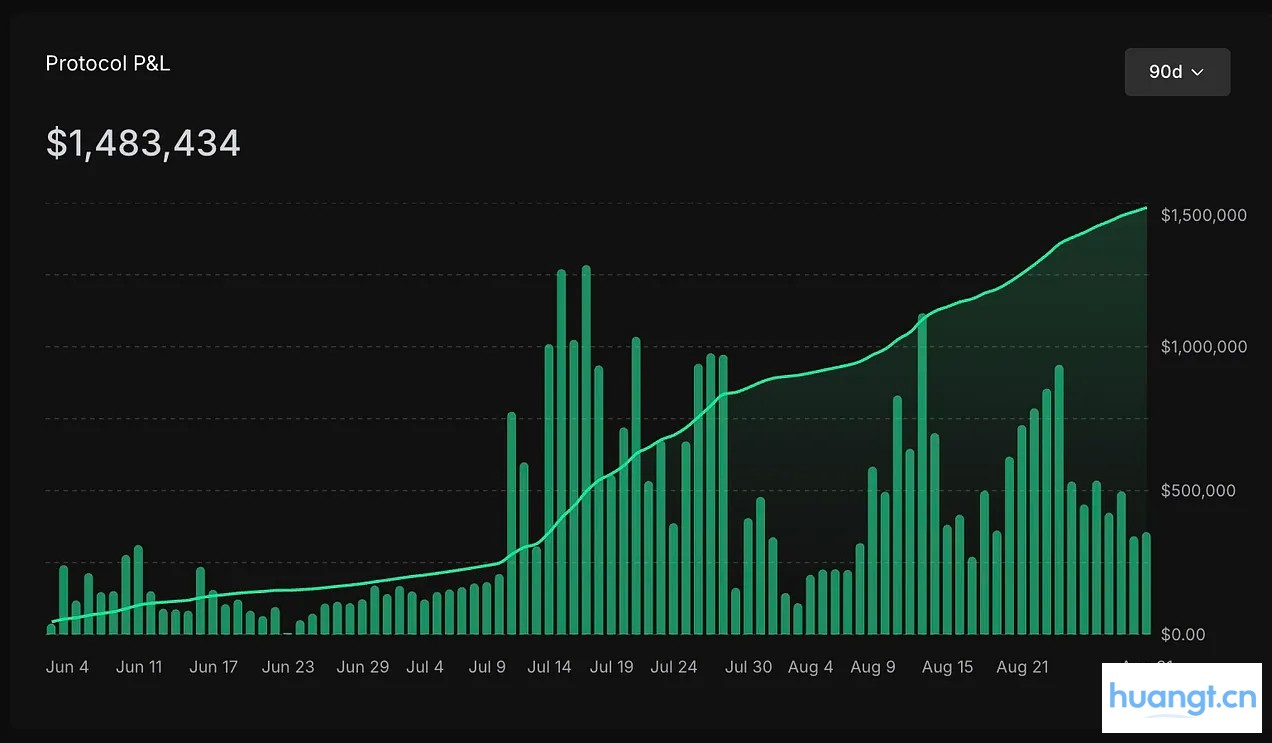Click the $1,000,000 y-axis label
The width and height of the screenshot is (1272, 743).
tap(1203, 347)
